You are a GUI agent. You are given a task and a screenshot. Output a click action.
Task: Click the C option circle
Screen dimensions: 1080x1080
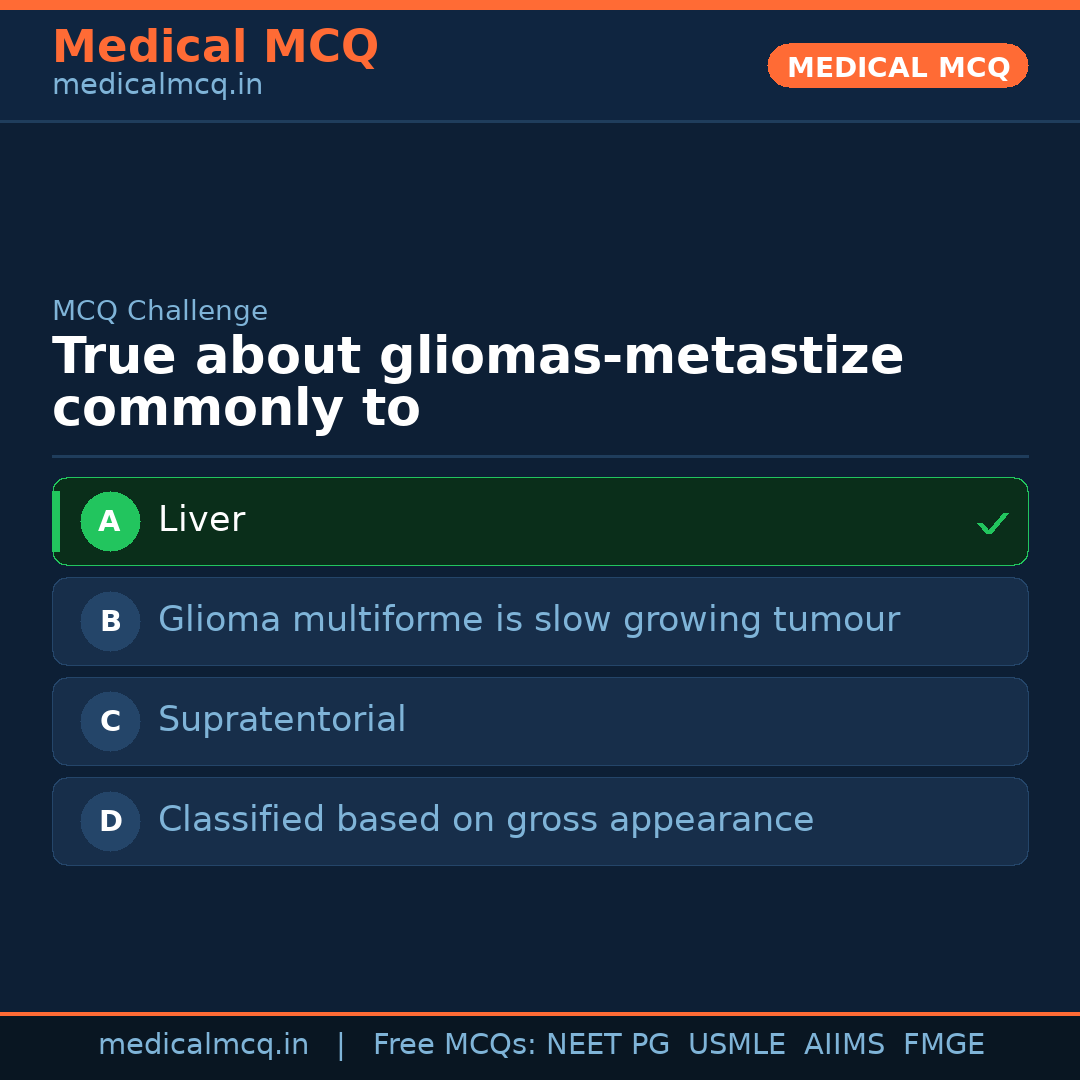110,721
